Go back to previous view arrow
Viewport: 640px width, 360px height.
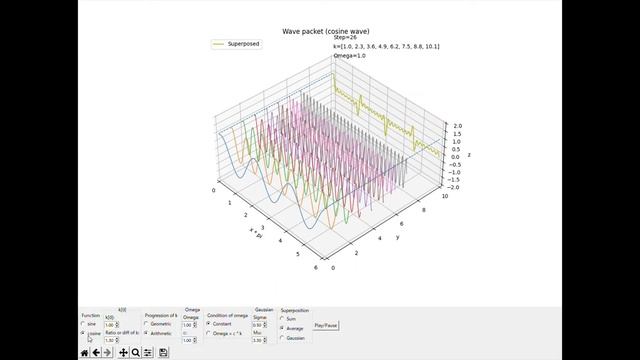[96, 353]
